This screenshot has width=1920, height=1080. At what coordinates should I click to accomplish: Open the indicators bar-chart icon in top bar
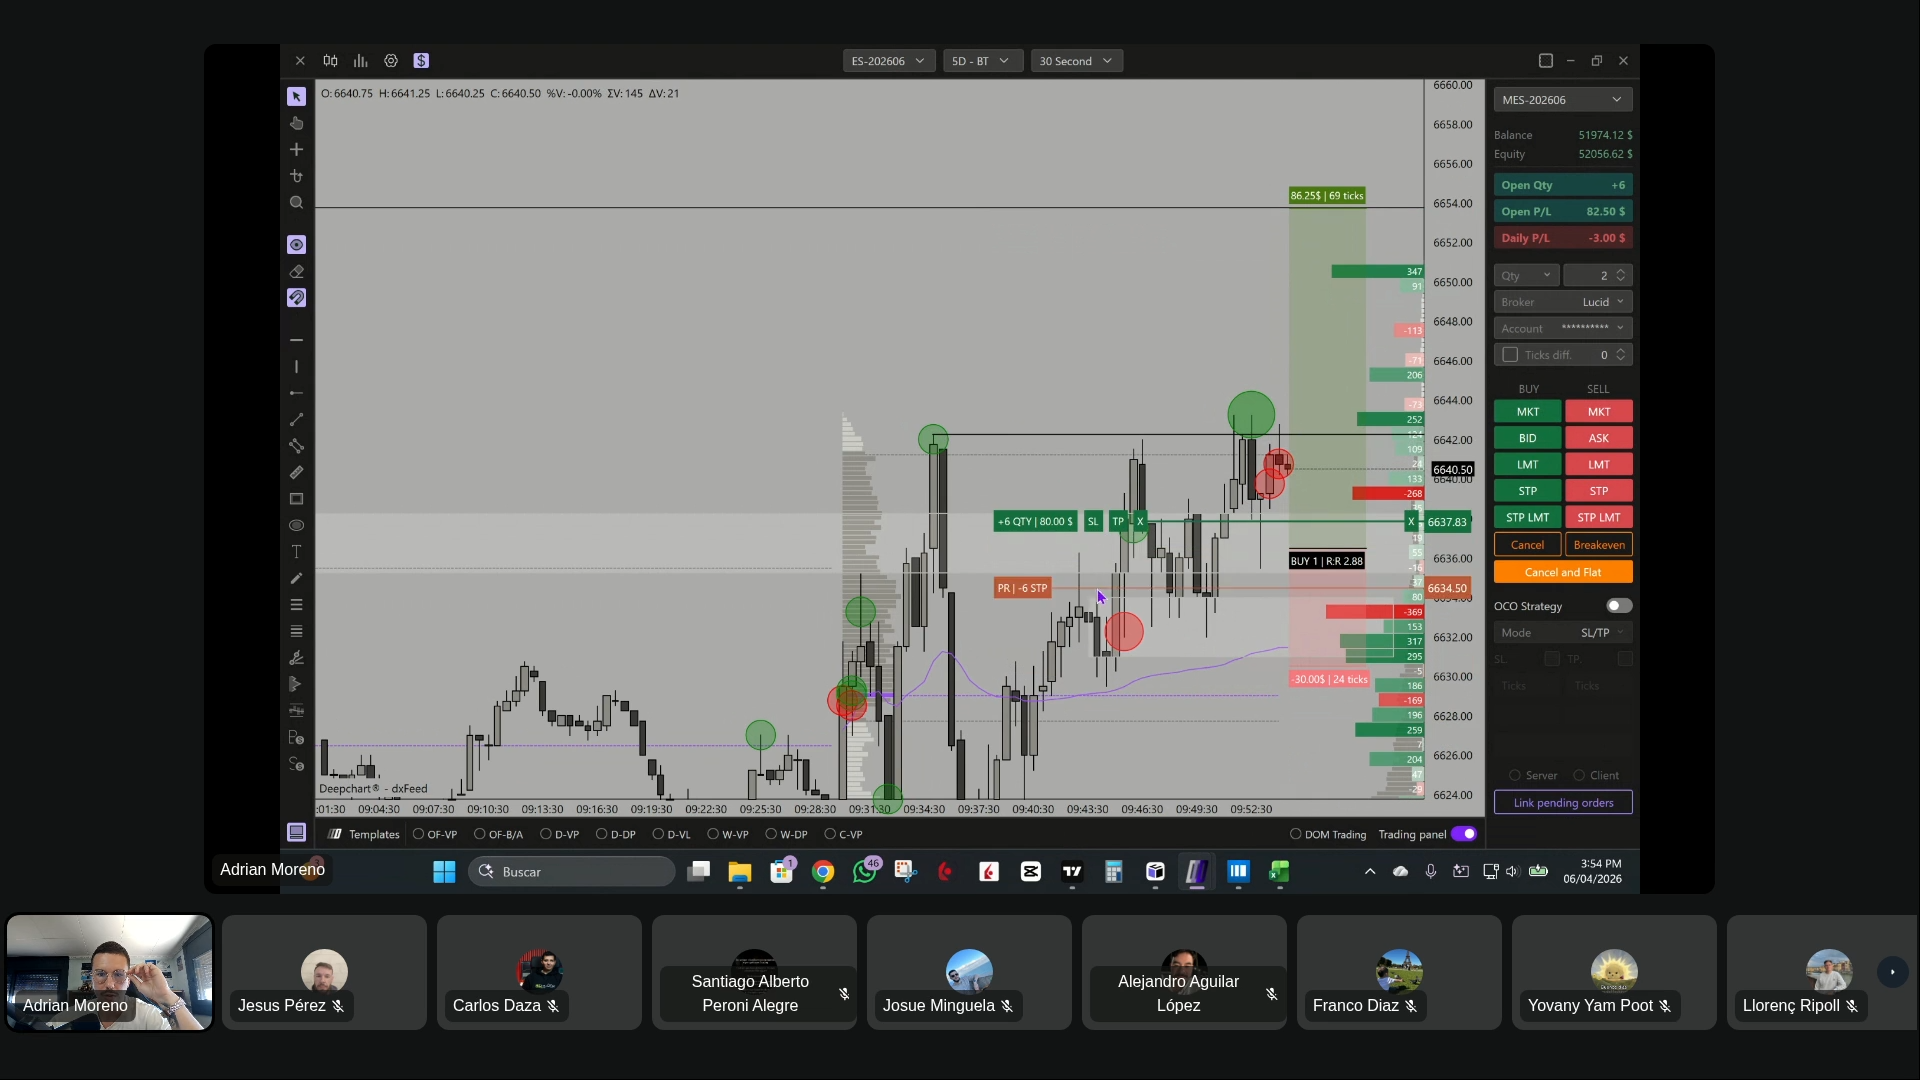point(360,61)
